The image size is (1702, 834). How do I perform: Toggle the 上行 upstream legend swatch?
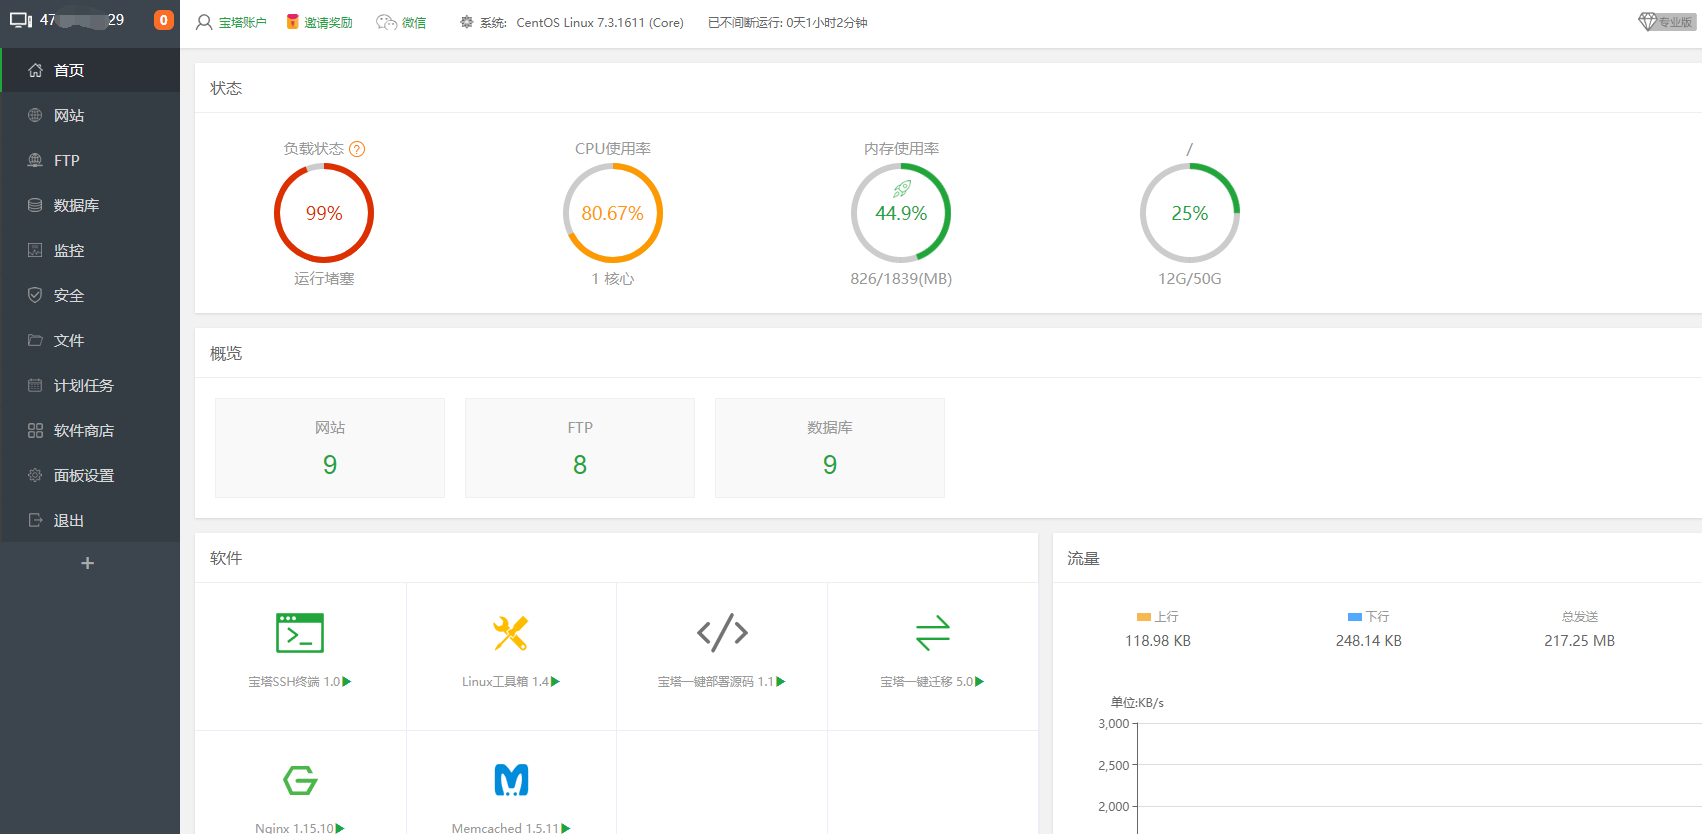(x=1144, y=617)
